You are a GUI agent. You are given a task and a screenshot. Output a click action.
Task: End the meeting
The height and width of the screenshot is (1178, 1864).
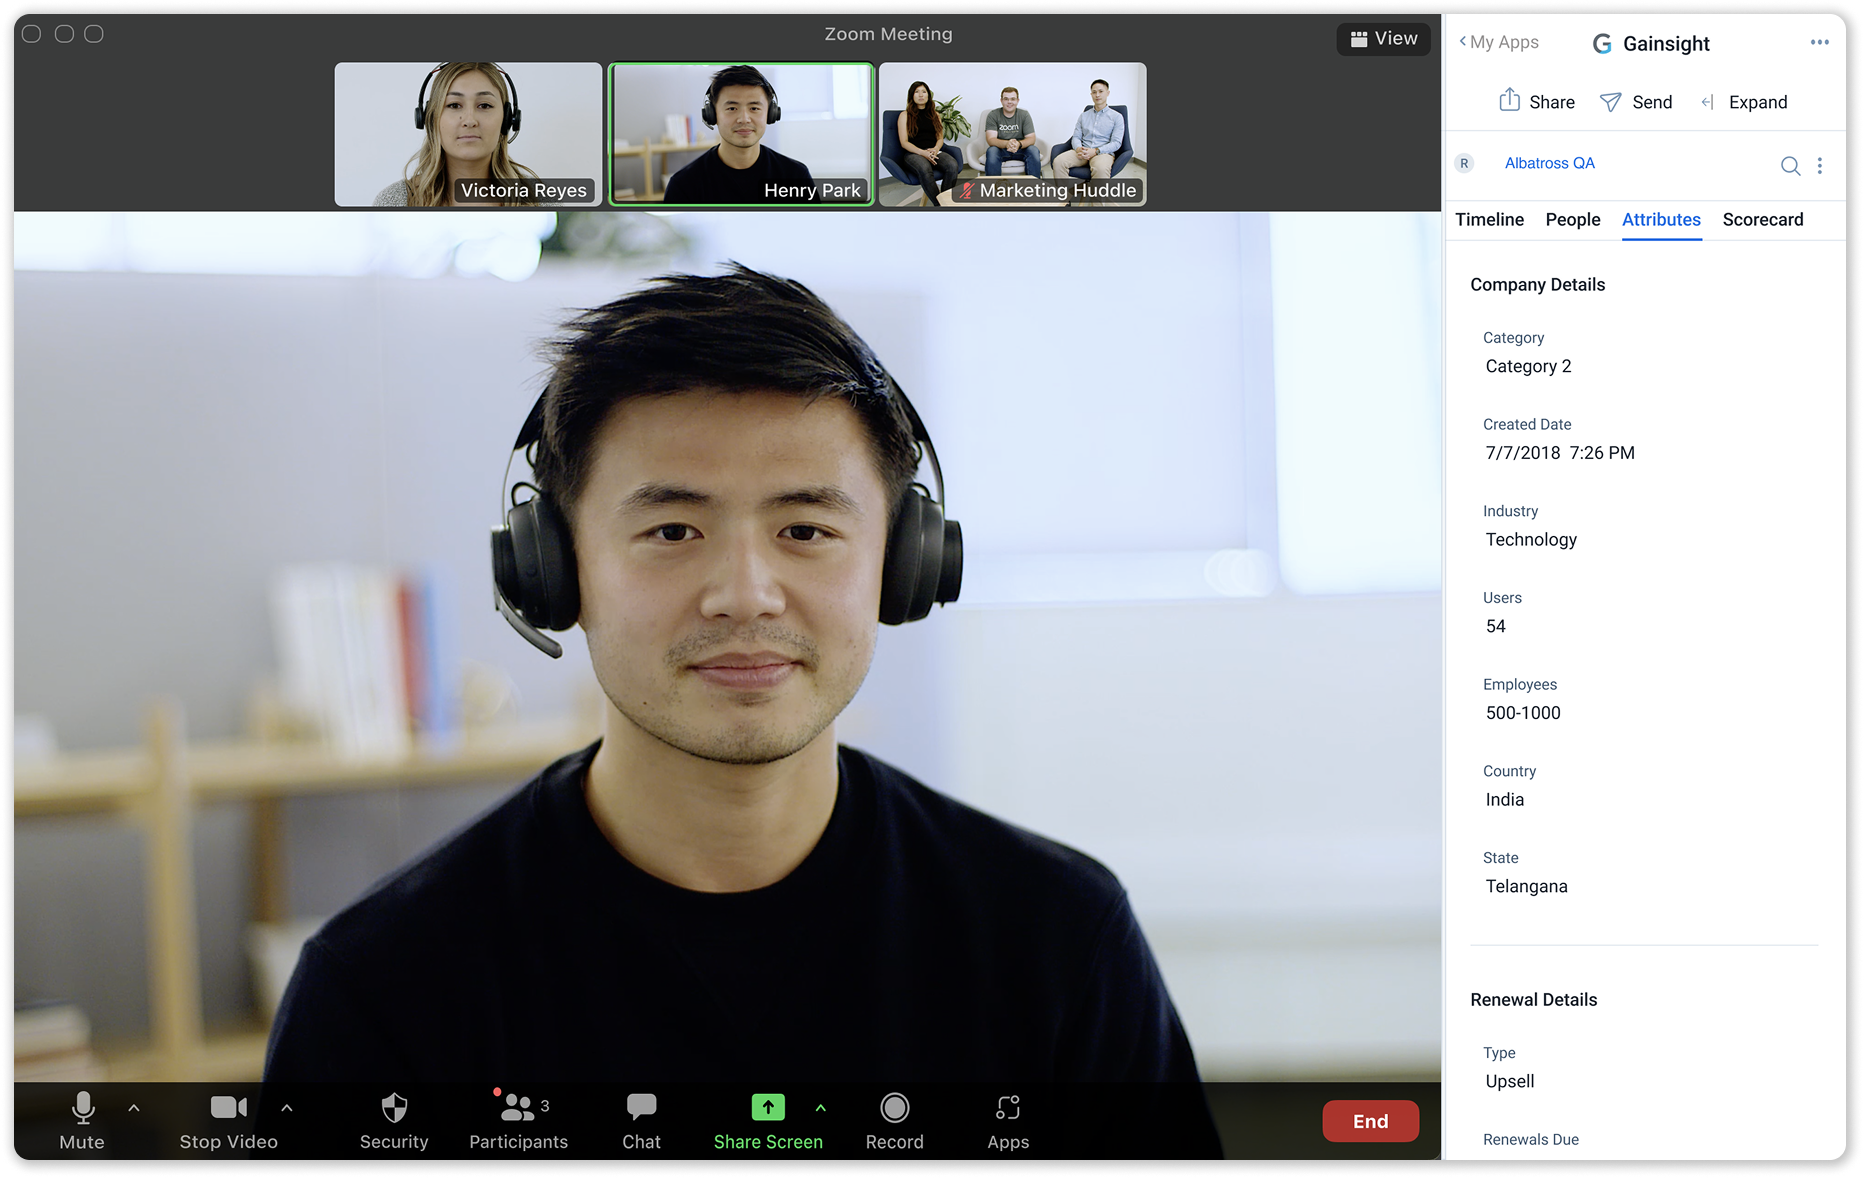click(x=1370, y=1121)
